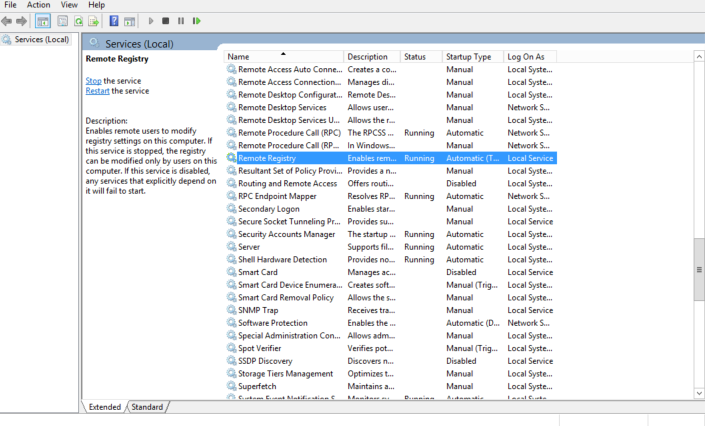Open Help via the blue question-mark icon
Viewport: 705px width, 426px height.
pos(113,20)
